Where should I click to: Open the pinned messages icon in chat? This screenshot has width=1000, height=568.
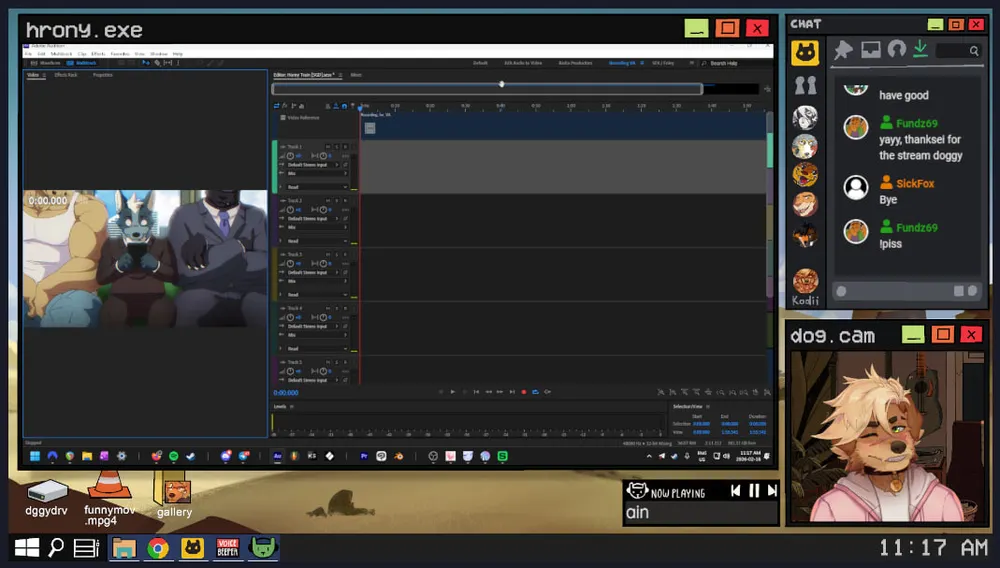844,50
